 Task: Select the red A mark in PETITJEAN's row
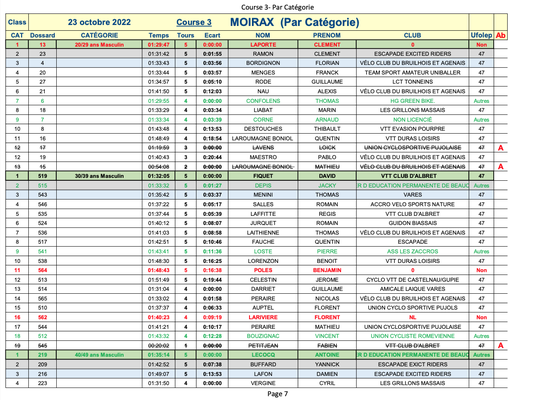[501, 346]
